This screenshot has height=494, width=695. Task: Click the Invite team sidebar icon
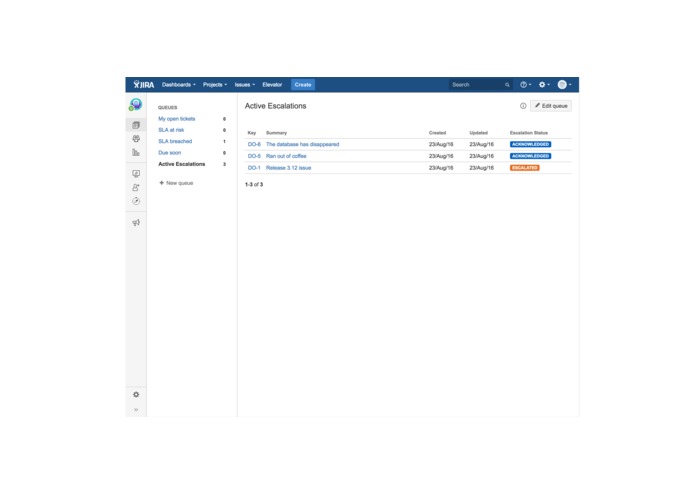click(136, 187)
